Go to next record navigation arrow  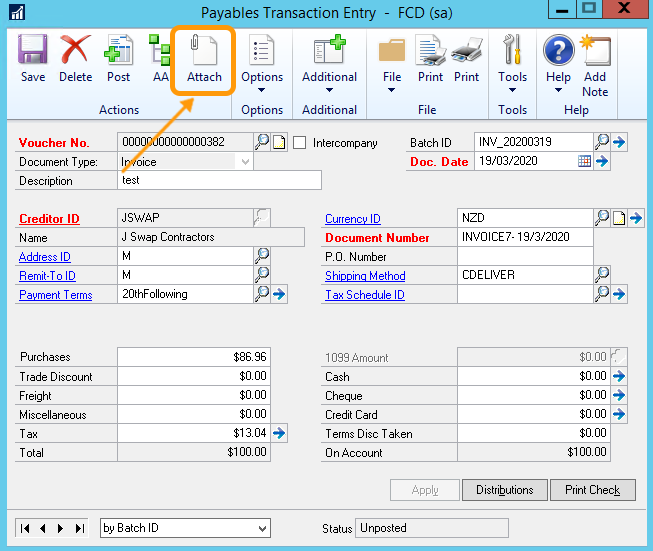pyautogui.click(x=61, y=528)
